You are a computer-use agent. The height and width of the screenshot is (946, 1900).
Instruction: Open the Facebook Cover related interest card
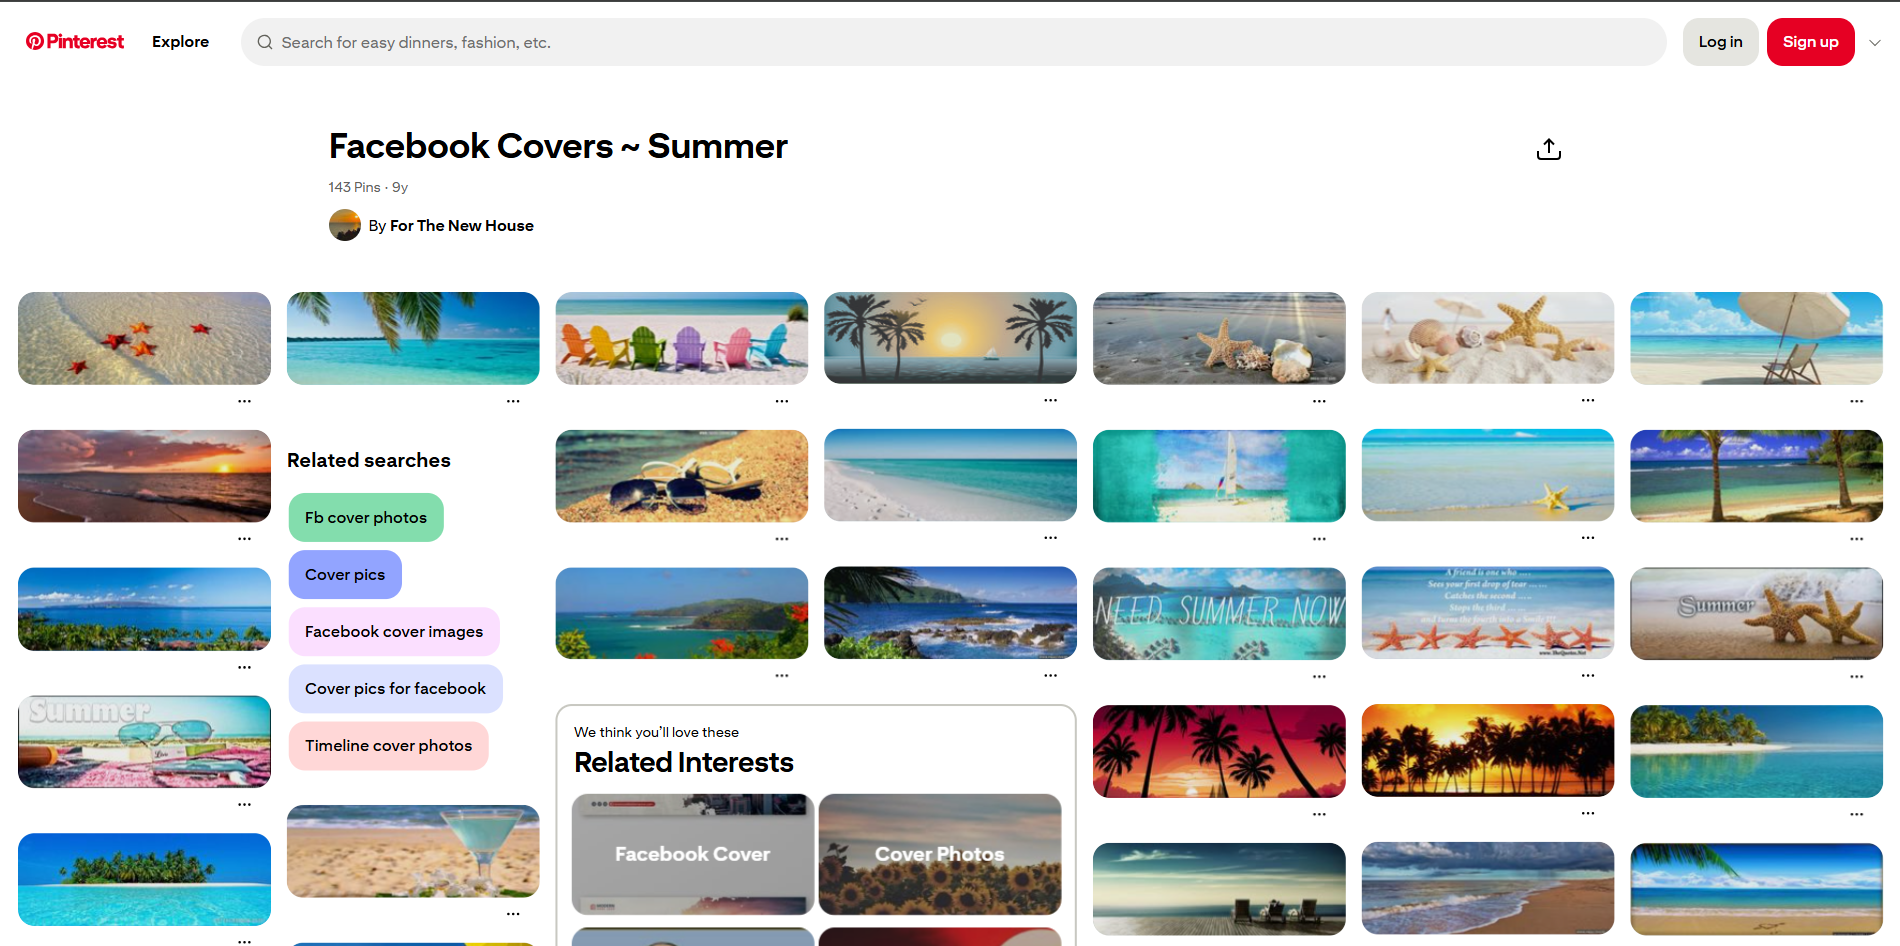pos(692,854)
